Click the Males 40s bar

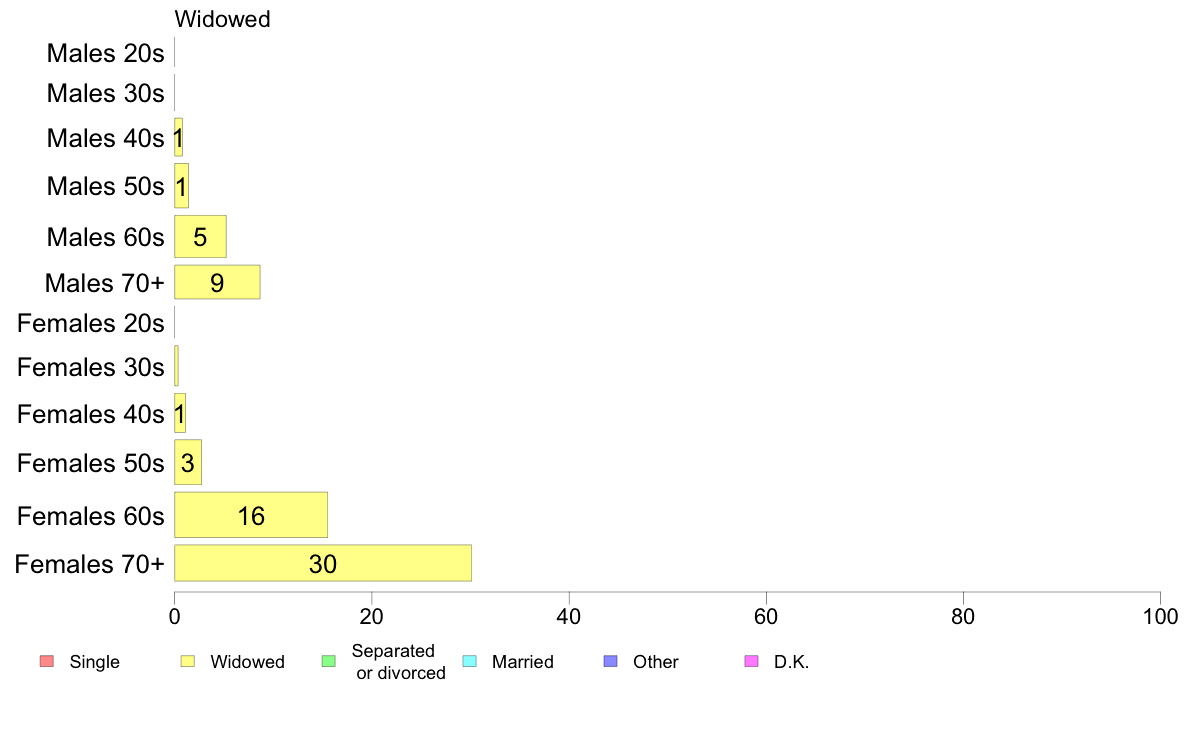tap(178, 137)
